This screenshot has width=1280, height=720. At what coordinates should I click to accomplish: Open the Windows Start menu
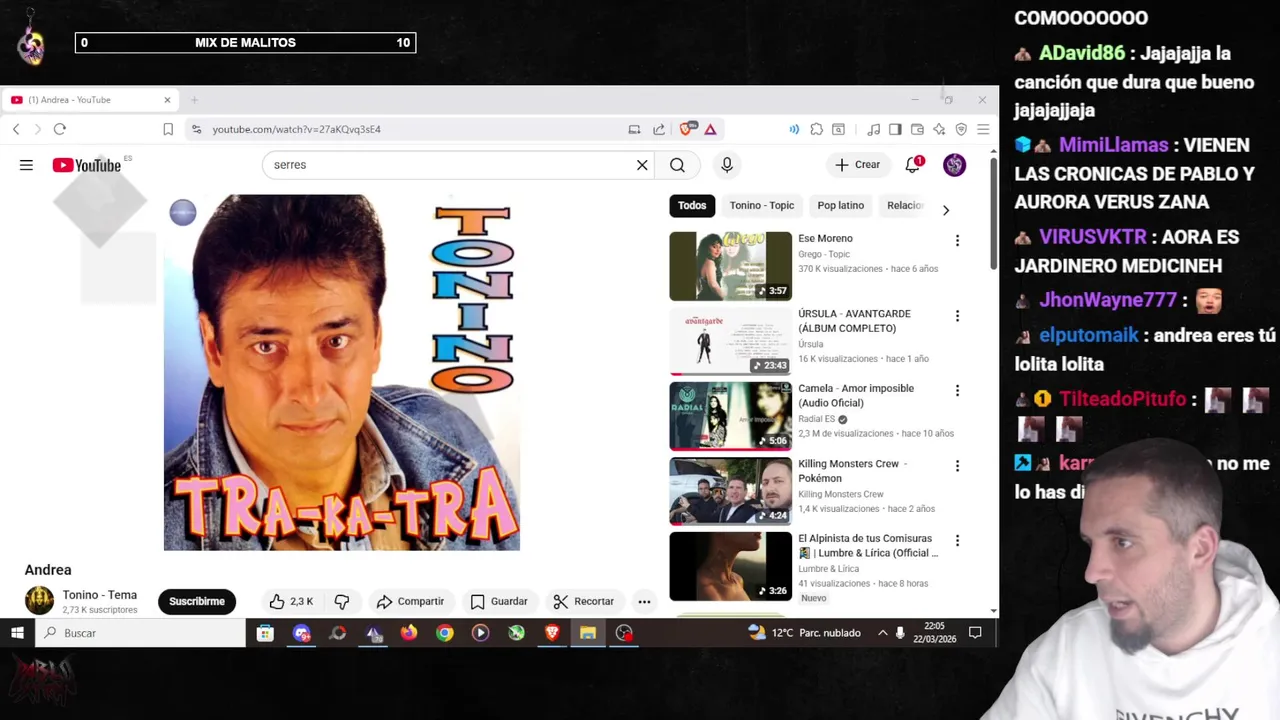(17, 633)
